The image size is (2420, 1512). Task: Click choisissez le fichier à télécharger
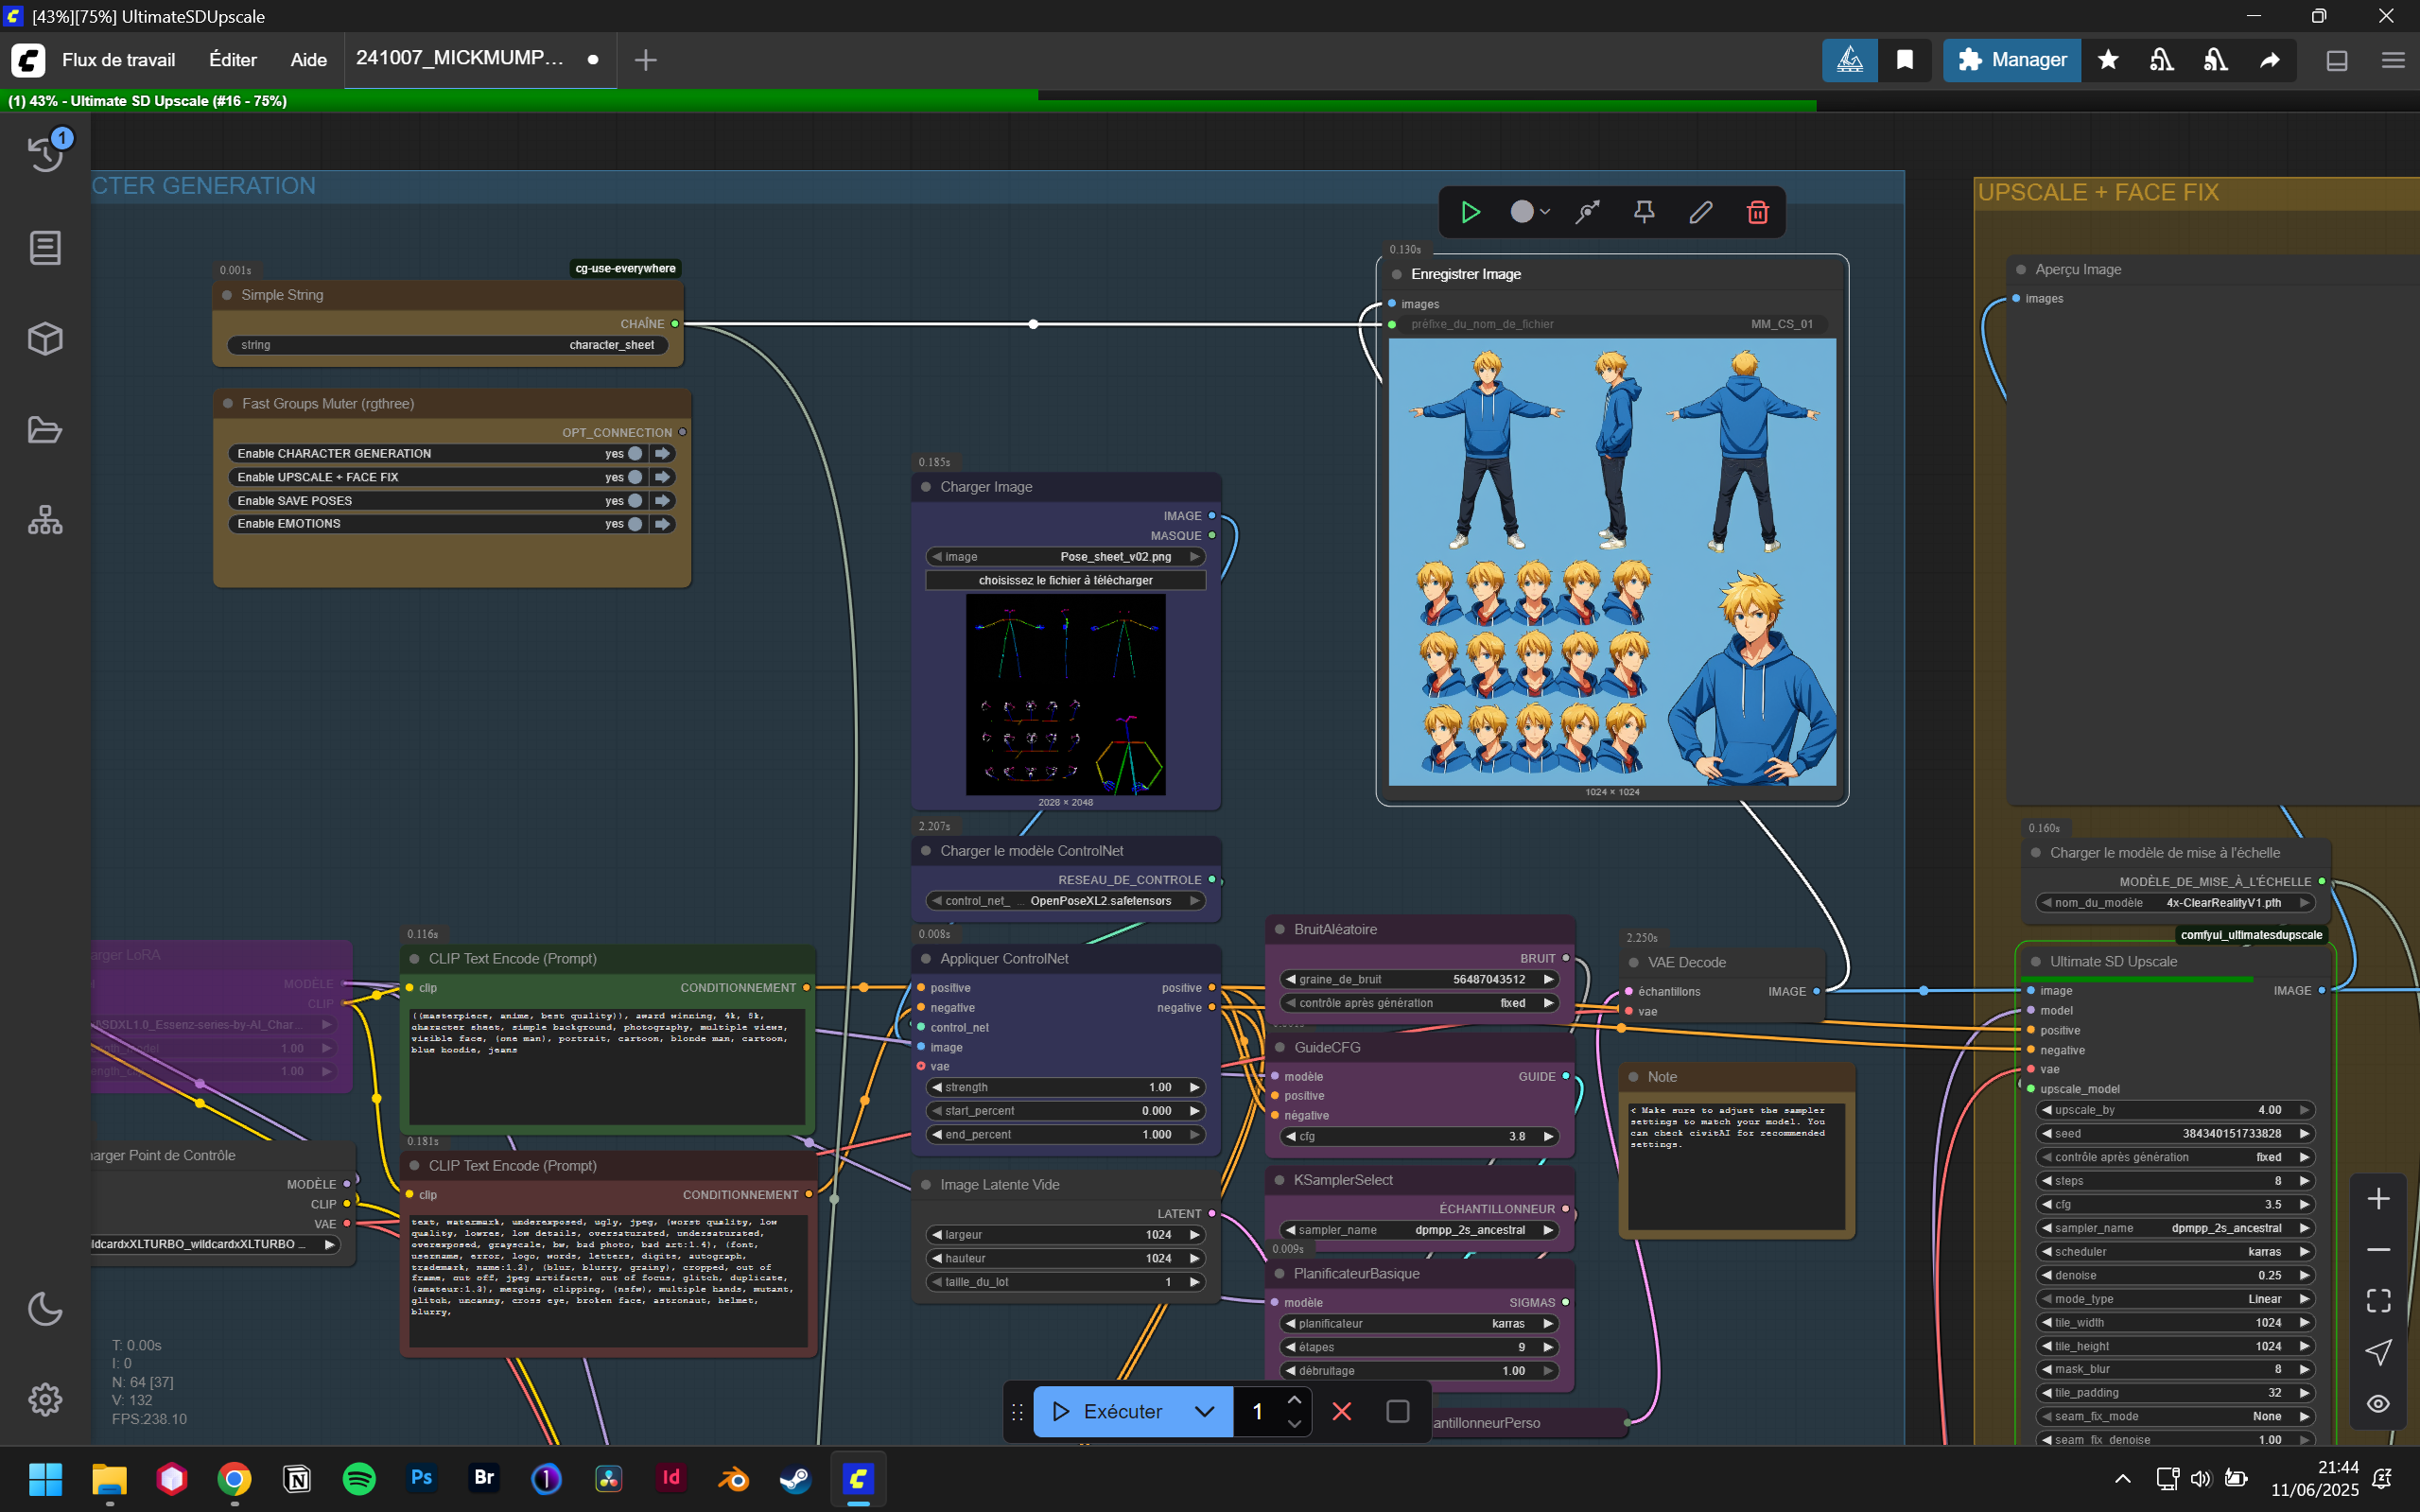click(1064, 580)
